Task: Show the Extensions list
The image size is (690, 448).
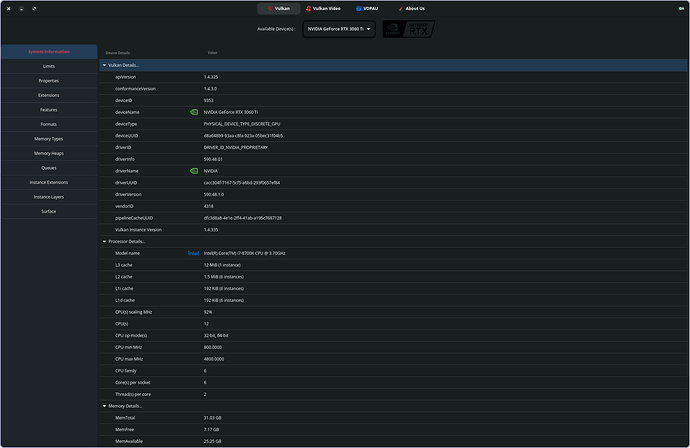Action: pos(49,95)
